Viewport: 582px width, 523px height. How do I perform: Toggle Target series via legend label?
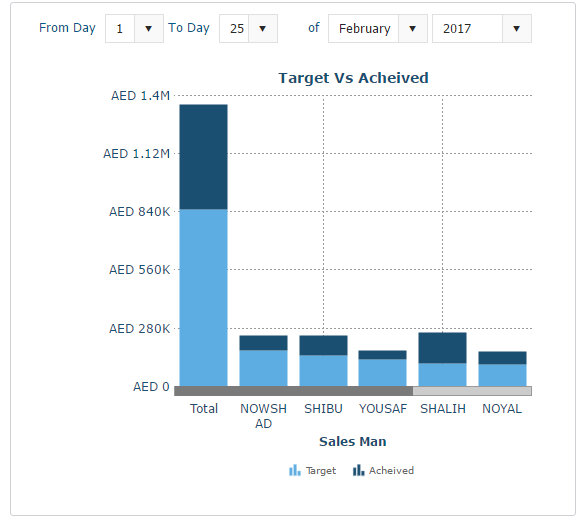tap(321, 471)
